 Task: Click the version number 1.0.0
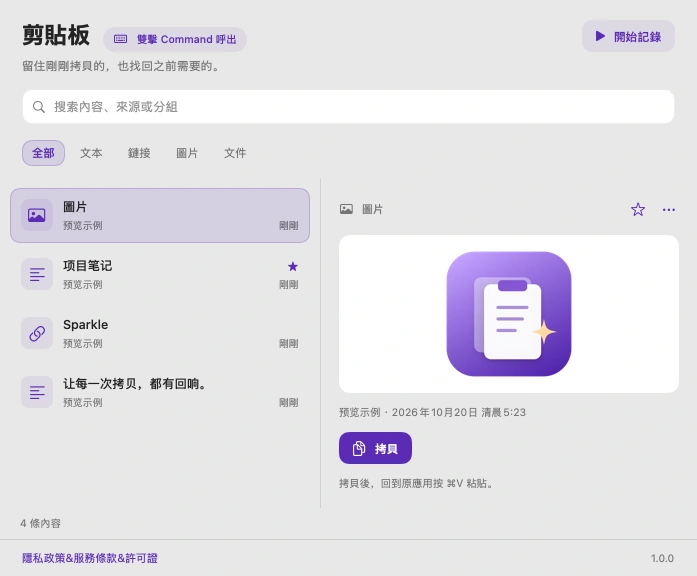coord(662,558)
